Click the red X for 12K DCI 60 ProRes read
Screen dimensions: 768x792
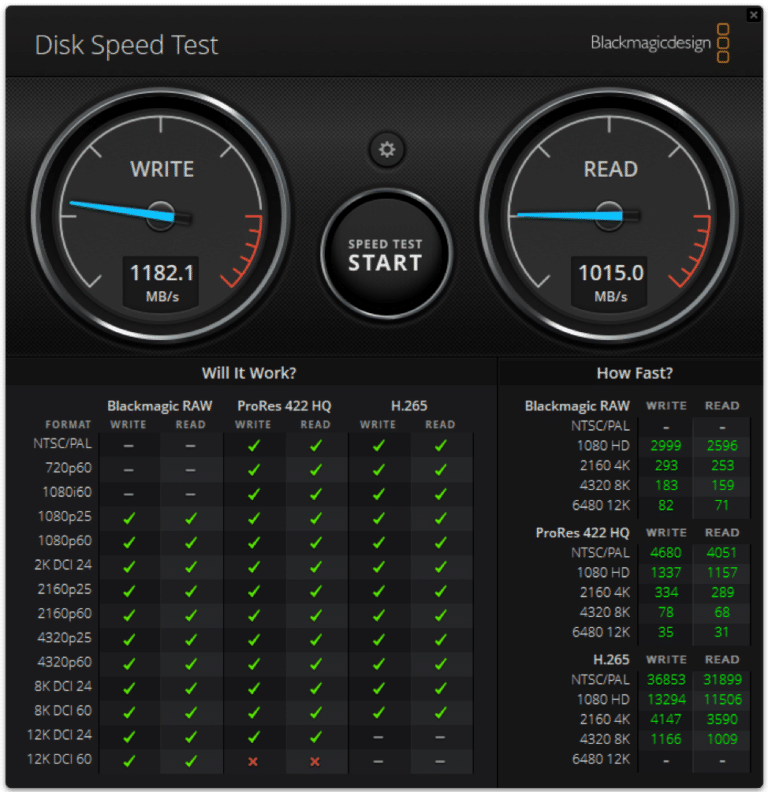[x=315, y=761]
